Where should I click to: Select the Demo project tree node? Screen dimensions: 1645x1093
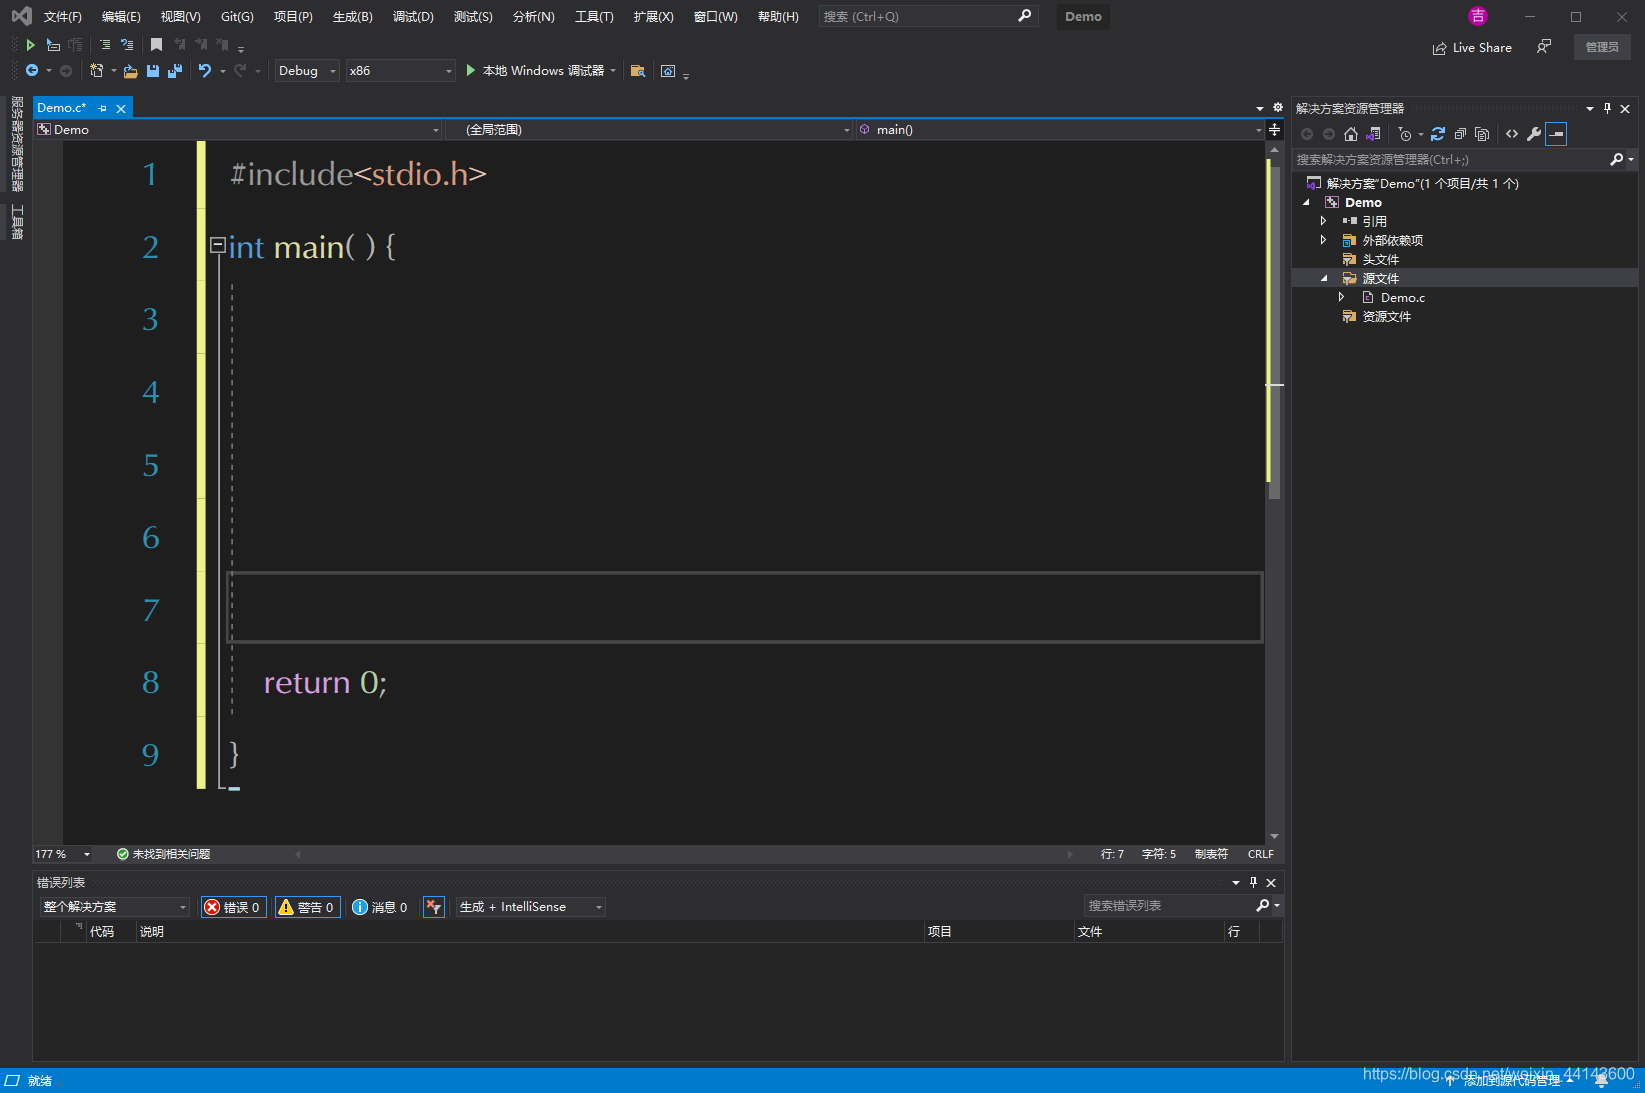point(1363,202)
